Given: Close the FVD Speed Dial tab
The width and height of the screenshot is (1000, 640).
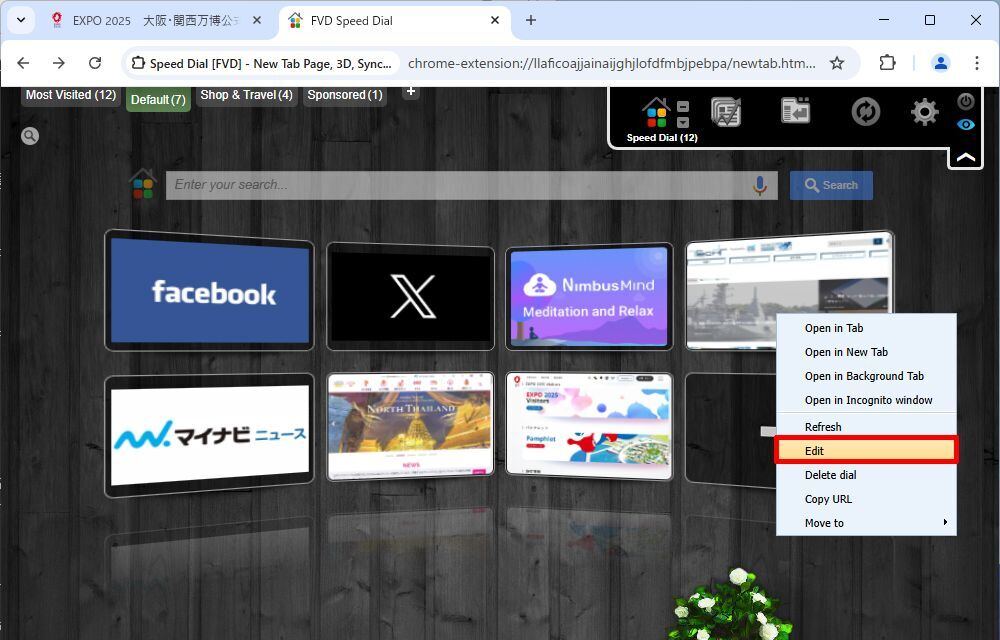Looking at the screenshot, I should [x=495, y=20].
